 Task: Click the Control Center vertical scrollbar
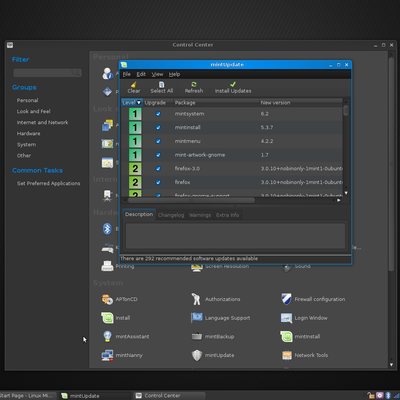point(391,163)
